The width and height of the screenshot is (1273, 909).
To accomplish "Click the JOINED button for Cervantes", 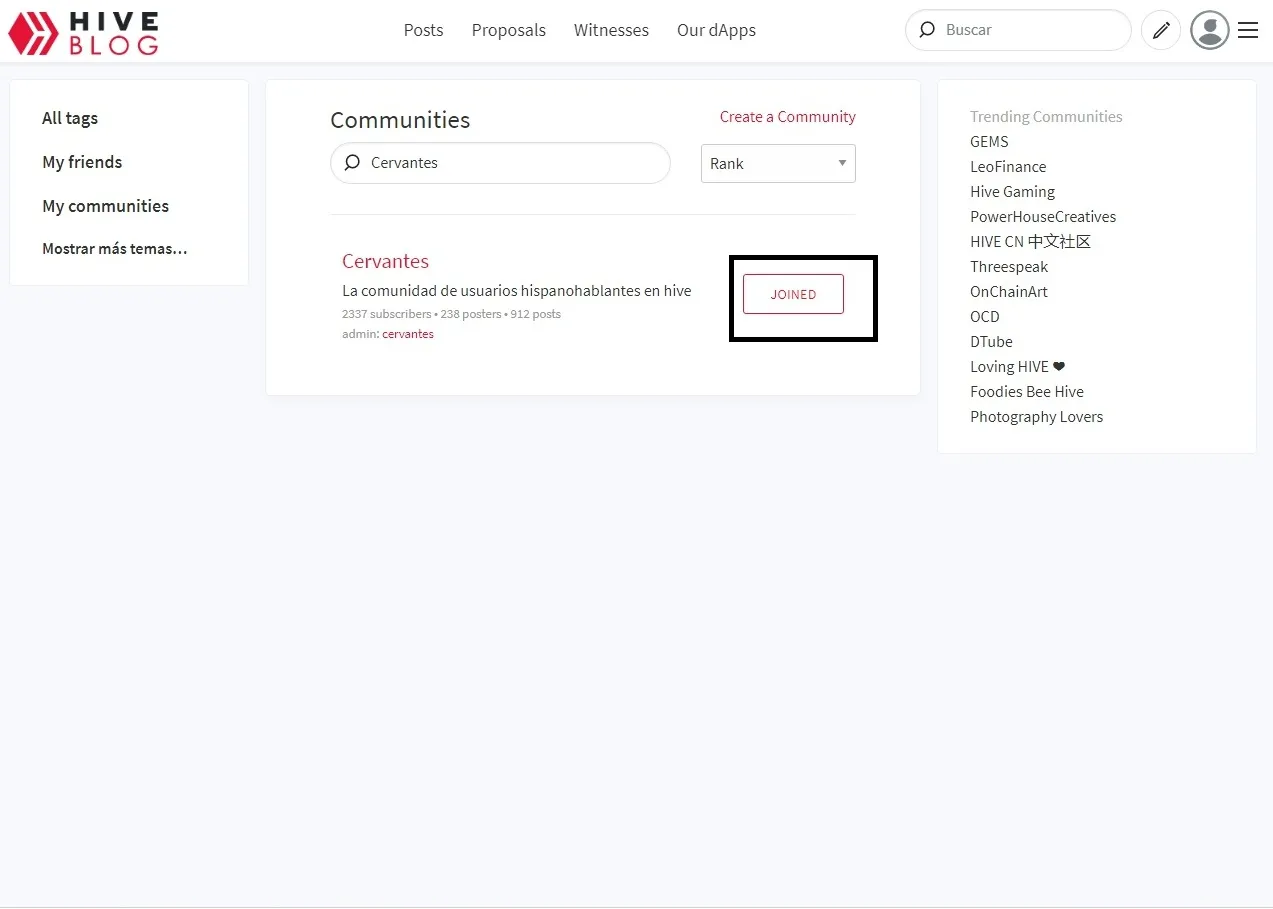I will (x=793, y=294).
